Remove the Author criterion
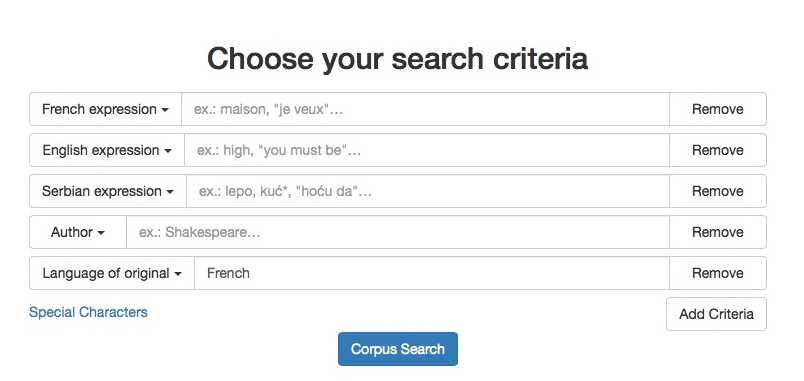This screenshot has height=381, width=804. (x=718, y=232)
